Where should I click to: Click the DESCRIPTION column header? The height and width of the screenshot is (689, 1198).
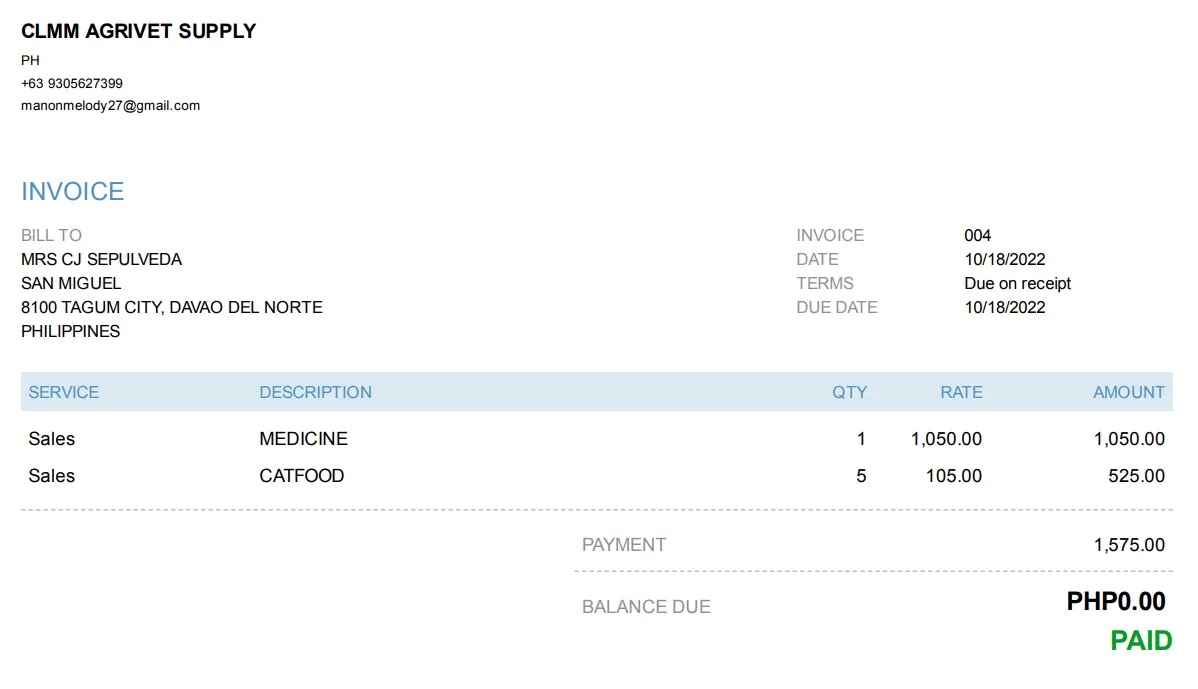pyautogui.click(x=315, y=392)
